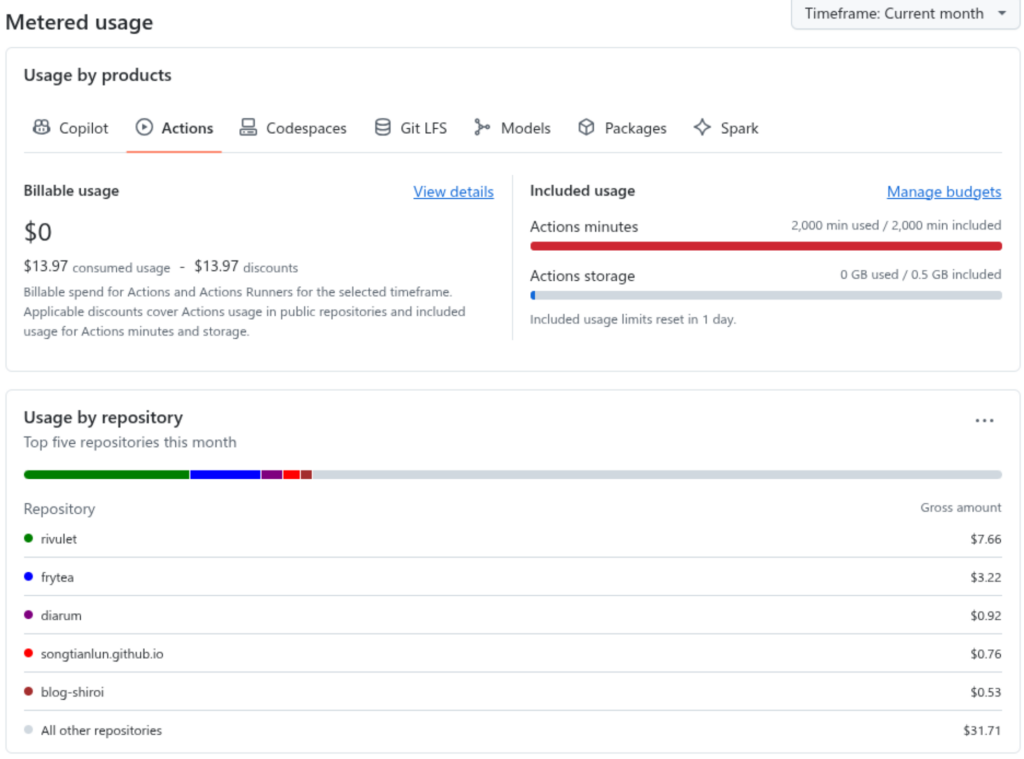
Task: Select the songtianlun.github.io repository name
Action: pyautogui.click(x=103, y=654)
